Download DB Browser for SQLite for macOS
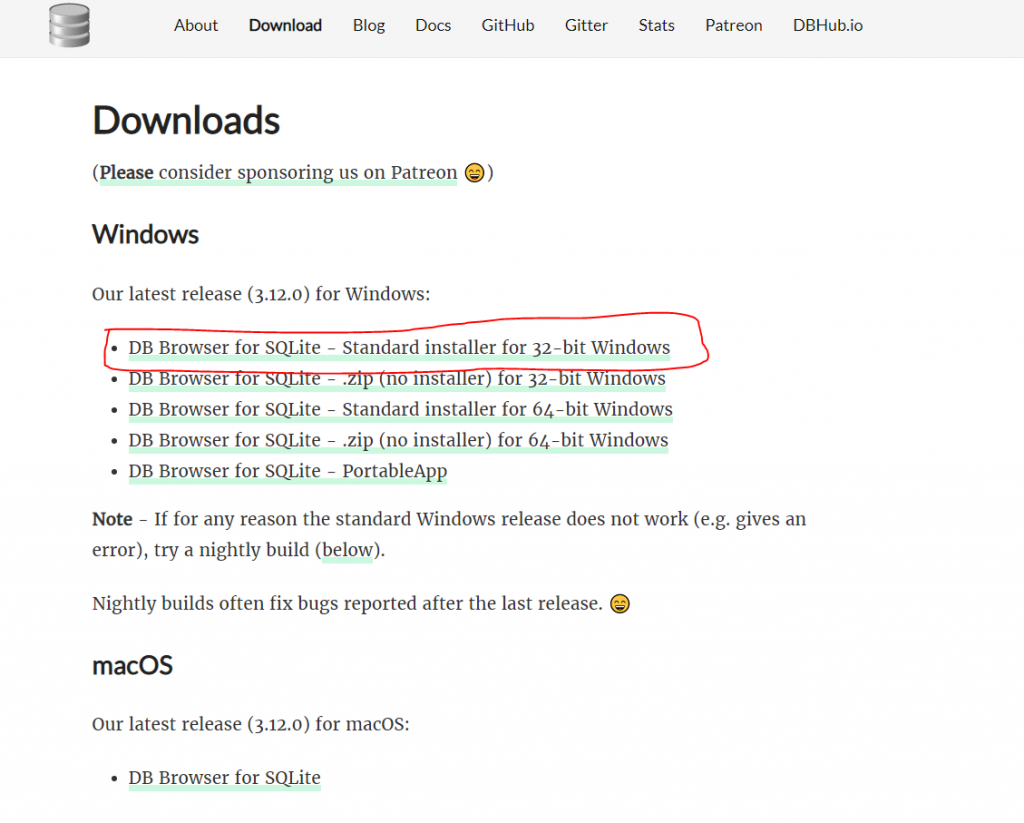1024x823 pixels. [225, 778]
